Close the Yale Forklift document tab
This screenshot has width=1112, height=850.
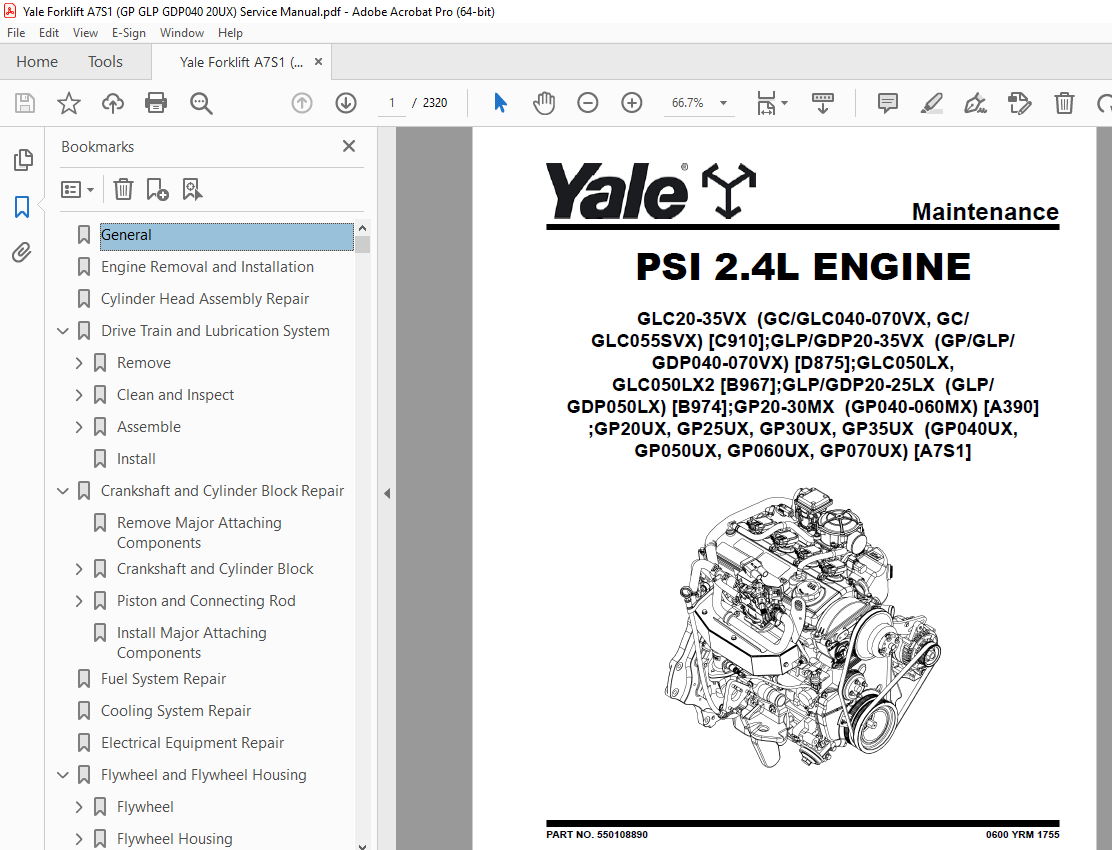[x=318, y=62]
